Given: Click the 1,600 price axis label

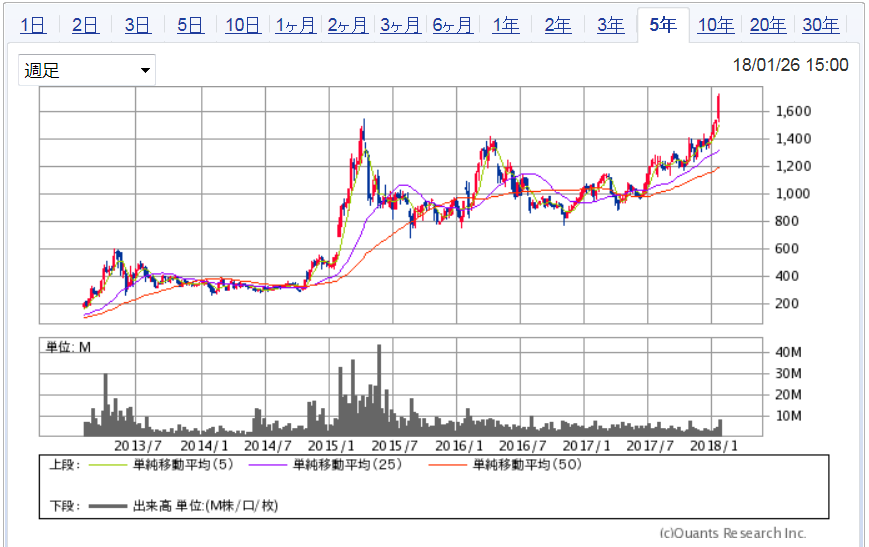Looking at the screenshot, I should click(793, 111).
